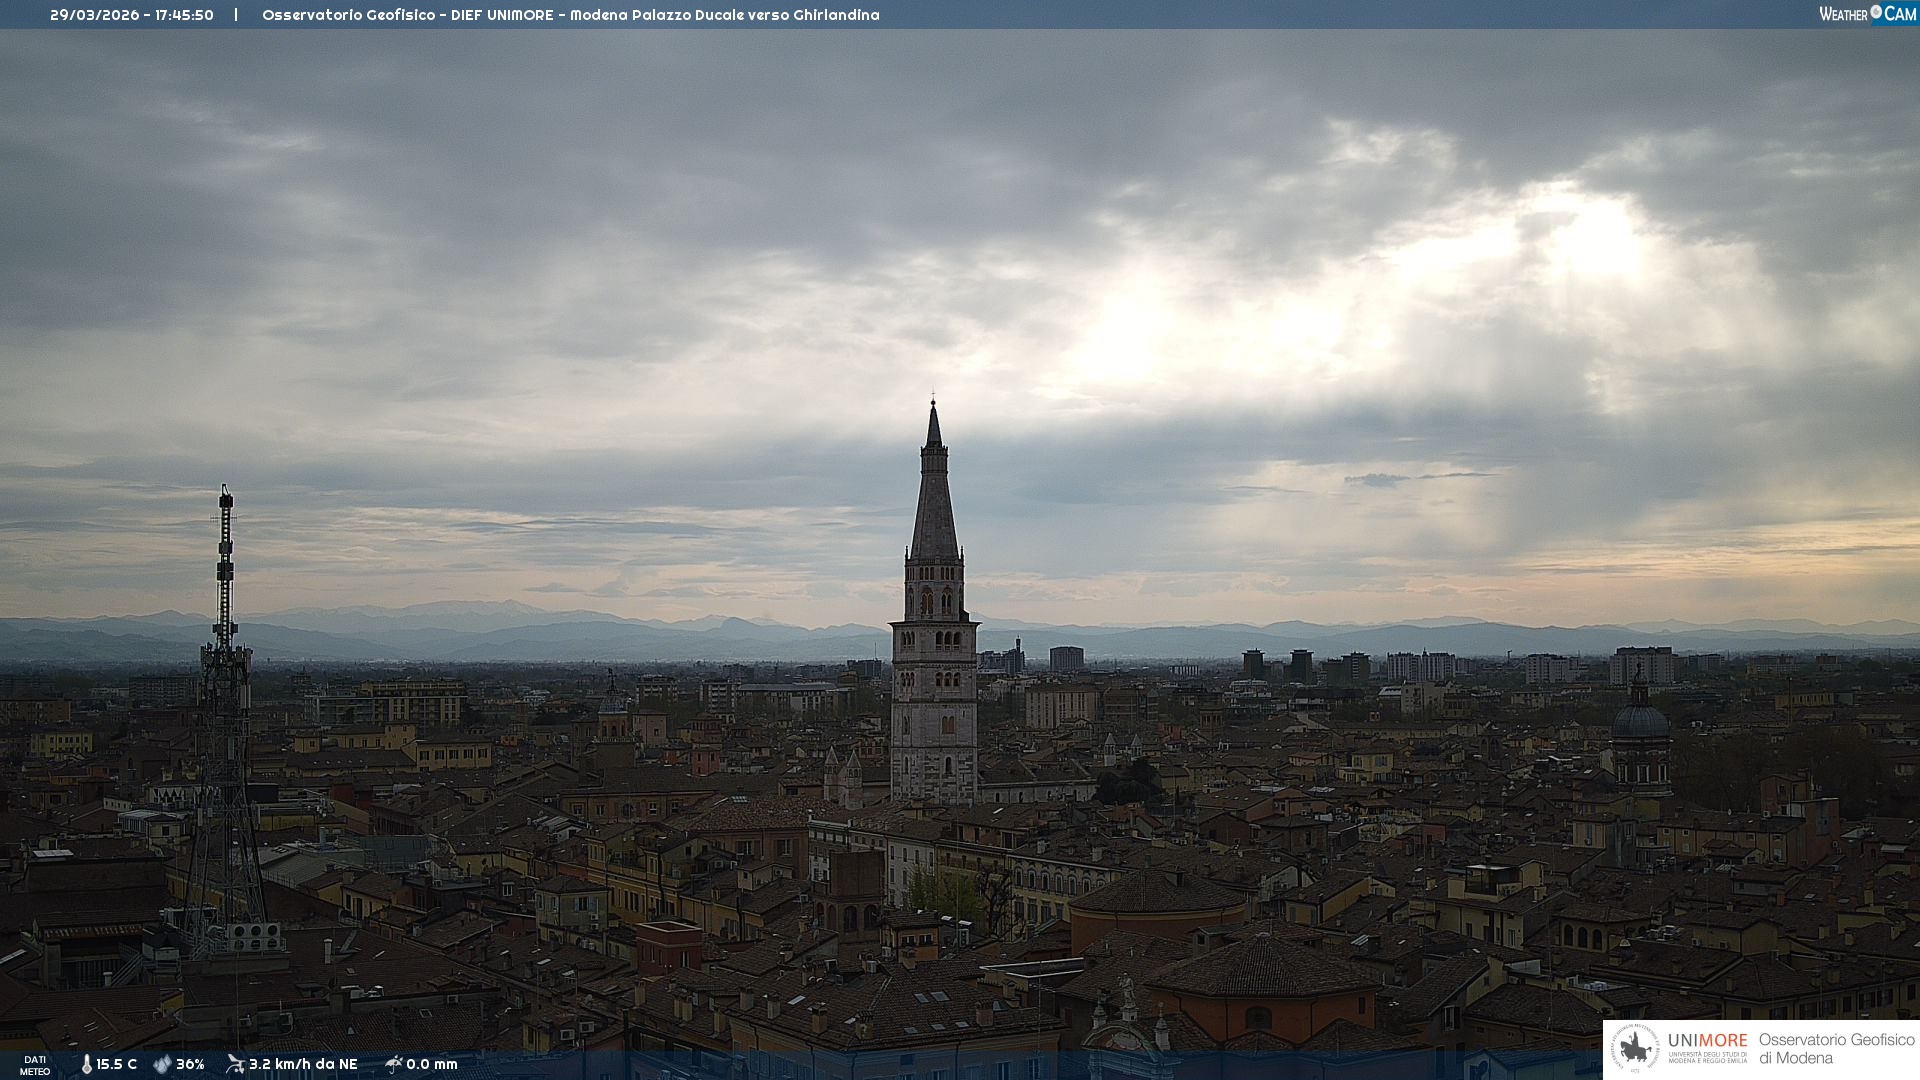1920x1080 pixels.
Task: Click the DATI METEO label
Action: point(35,1065)
